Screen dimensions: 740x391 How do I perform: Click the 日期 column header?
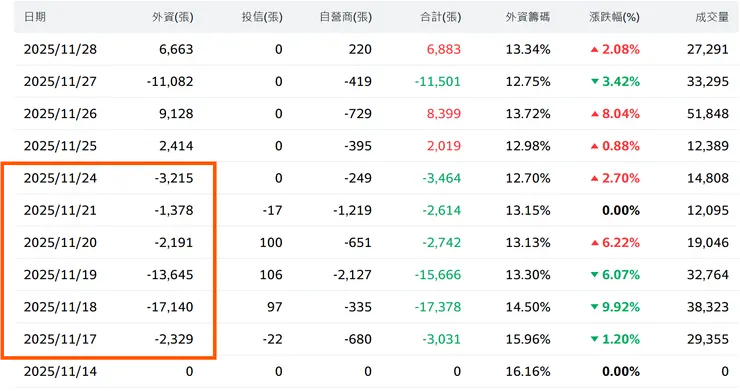(x=35, y=17)
